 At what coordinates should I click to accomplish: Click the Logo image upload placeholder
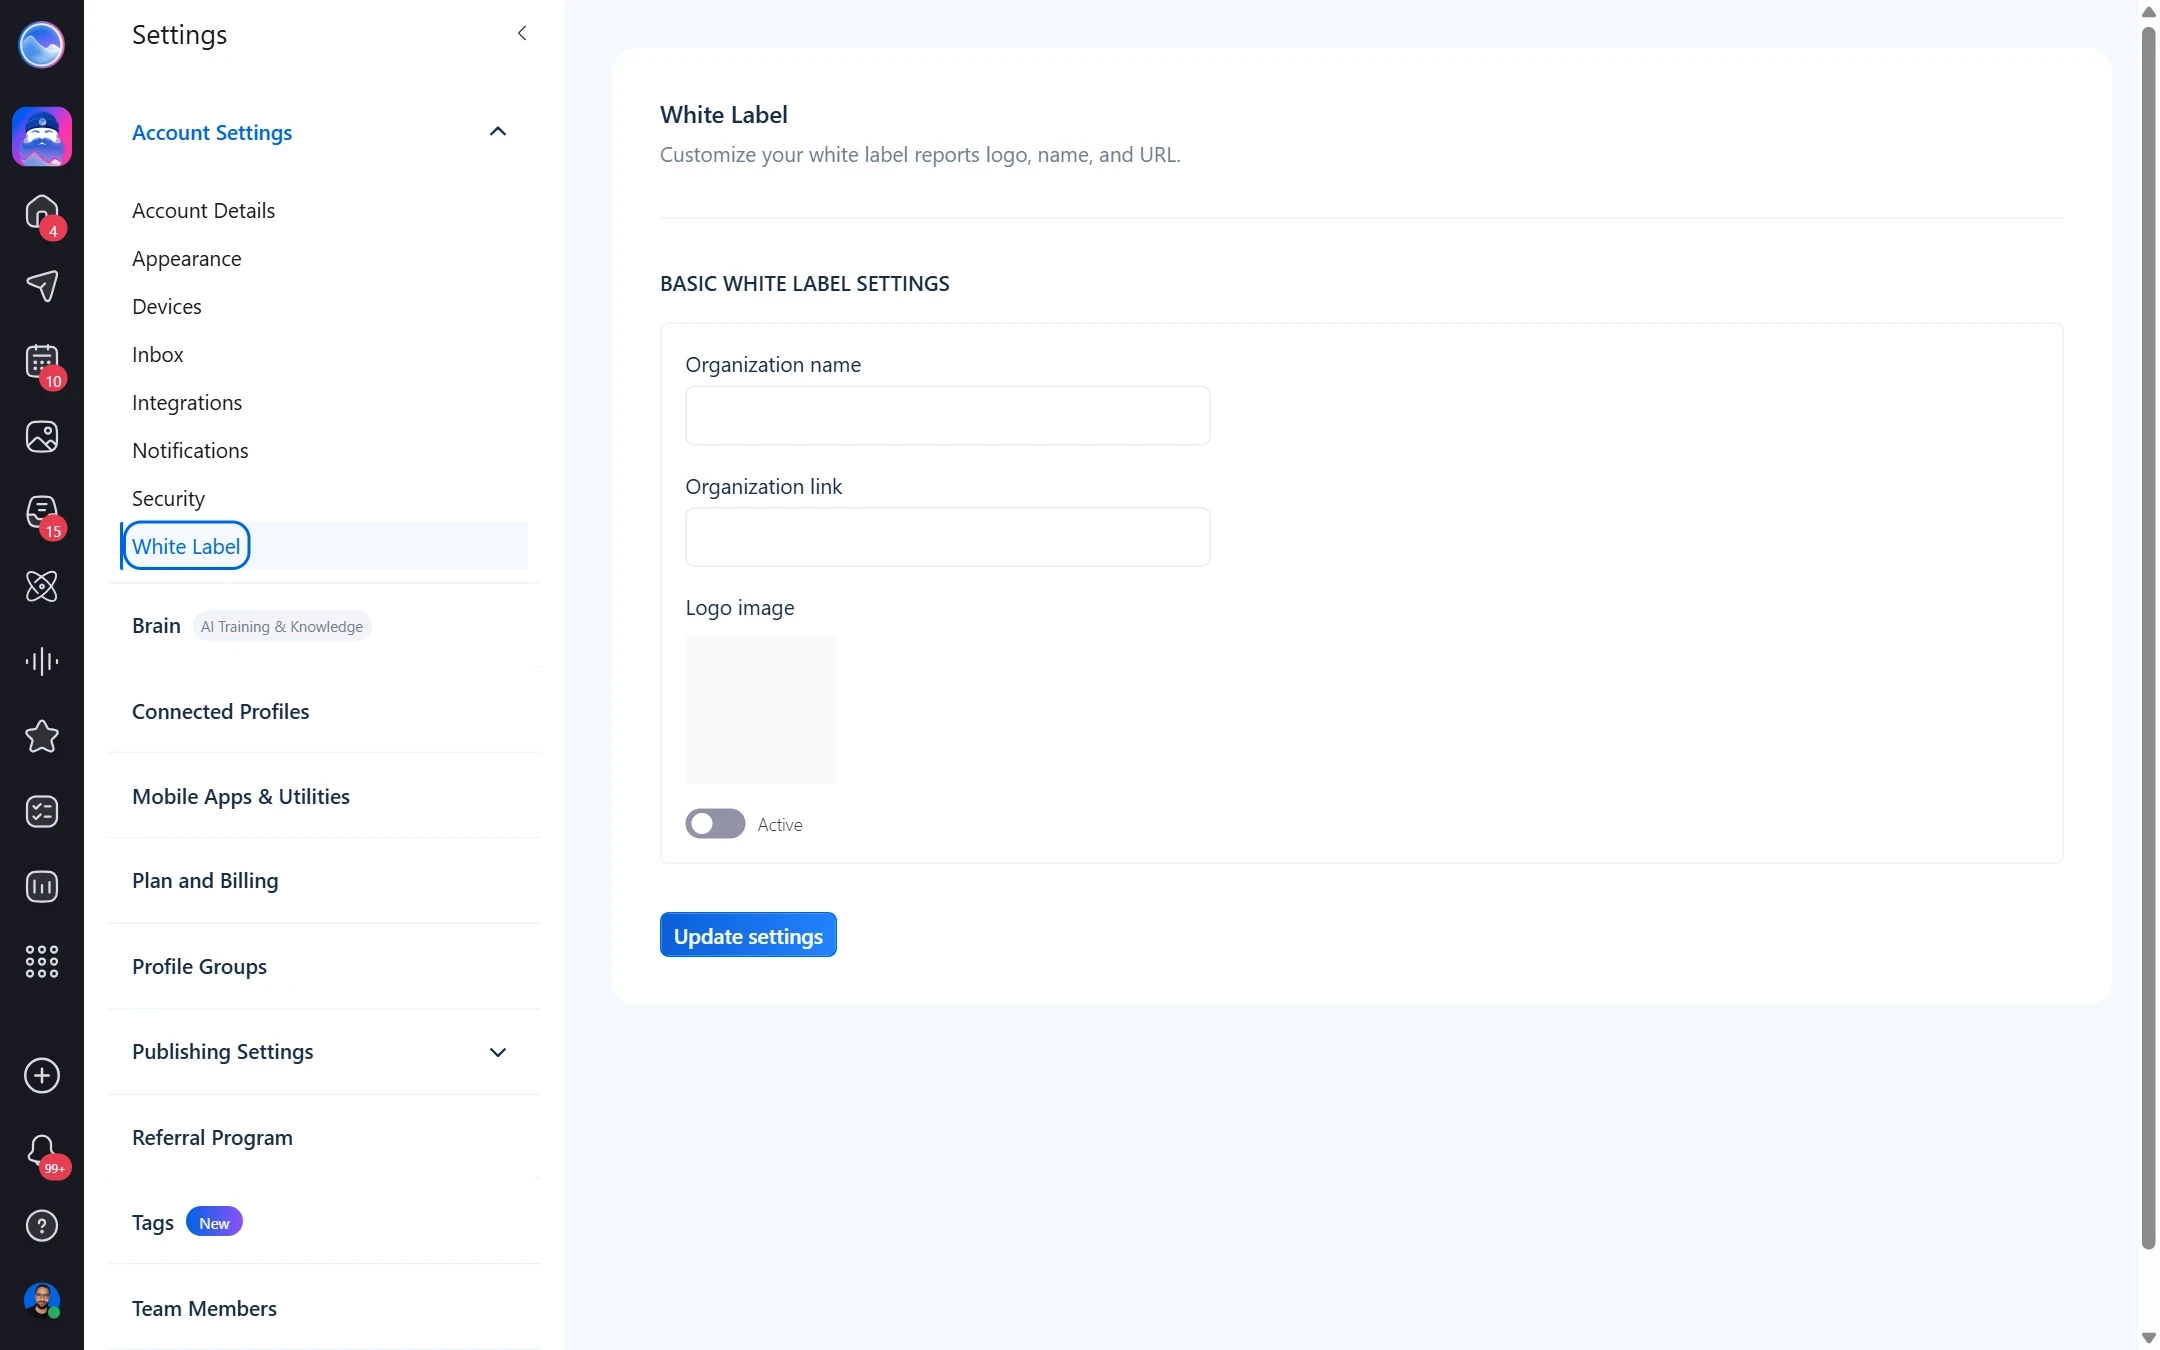click(761, 709)
